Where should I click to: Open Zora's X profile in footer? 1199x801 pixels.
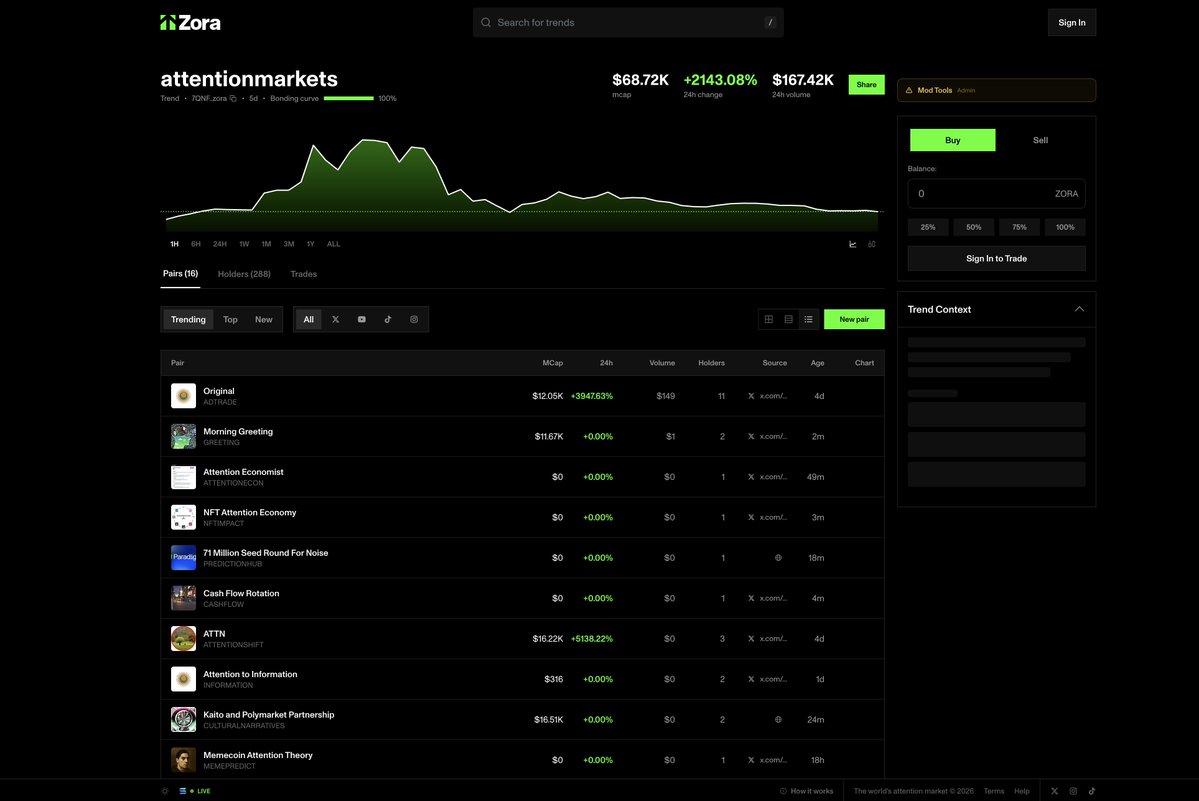click(x=1054, y=791)
